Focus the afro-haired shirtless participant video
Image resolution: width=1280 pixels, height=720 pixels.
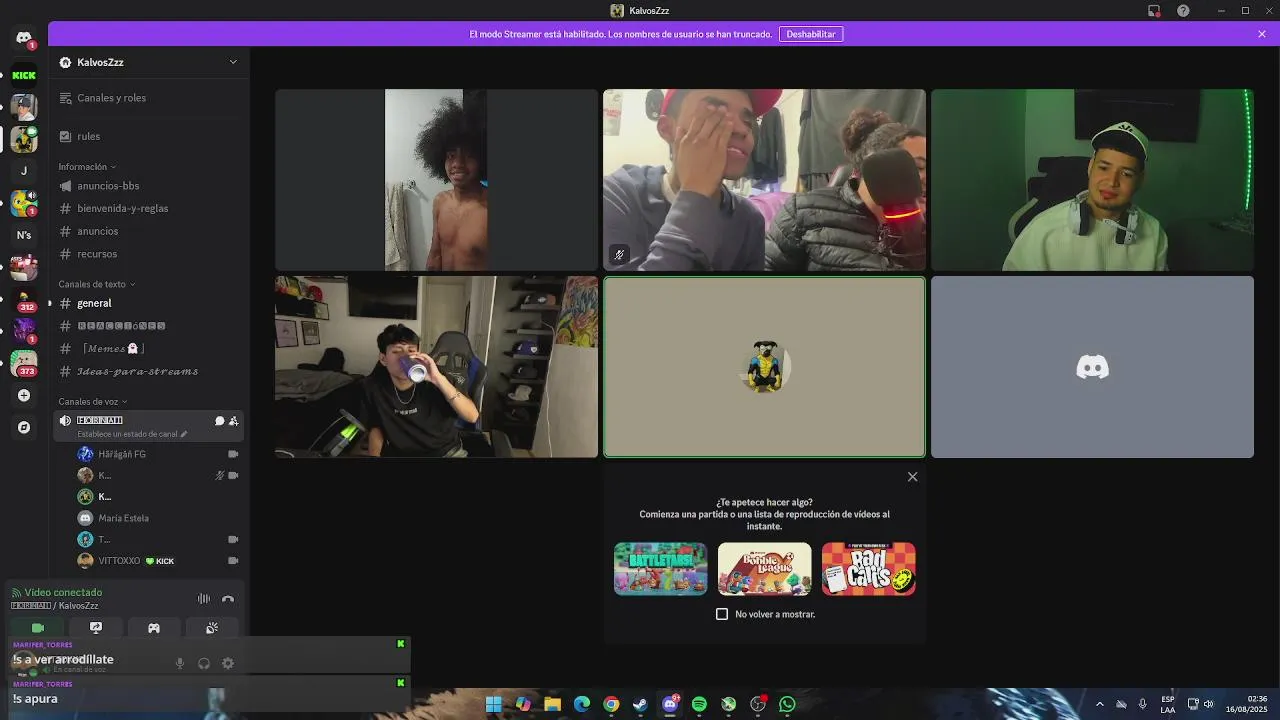tap(436, 180)
